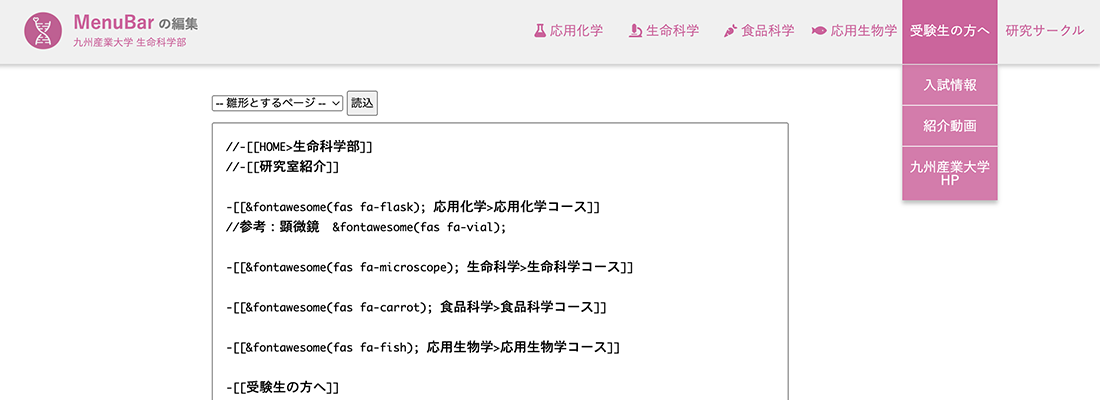Click the flask icon beside 応用化学

[540, 31]
